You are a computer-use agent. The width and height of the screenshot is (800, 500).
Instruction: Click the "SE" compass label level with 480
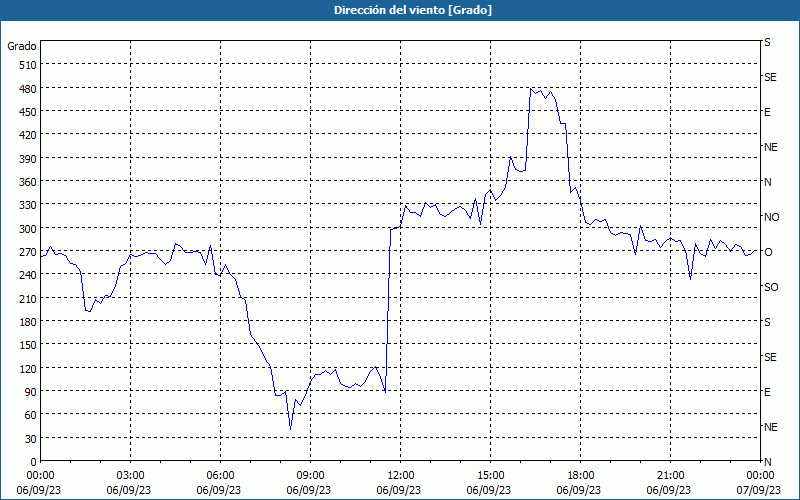tap(770, 77)
